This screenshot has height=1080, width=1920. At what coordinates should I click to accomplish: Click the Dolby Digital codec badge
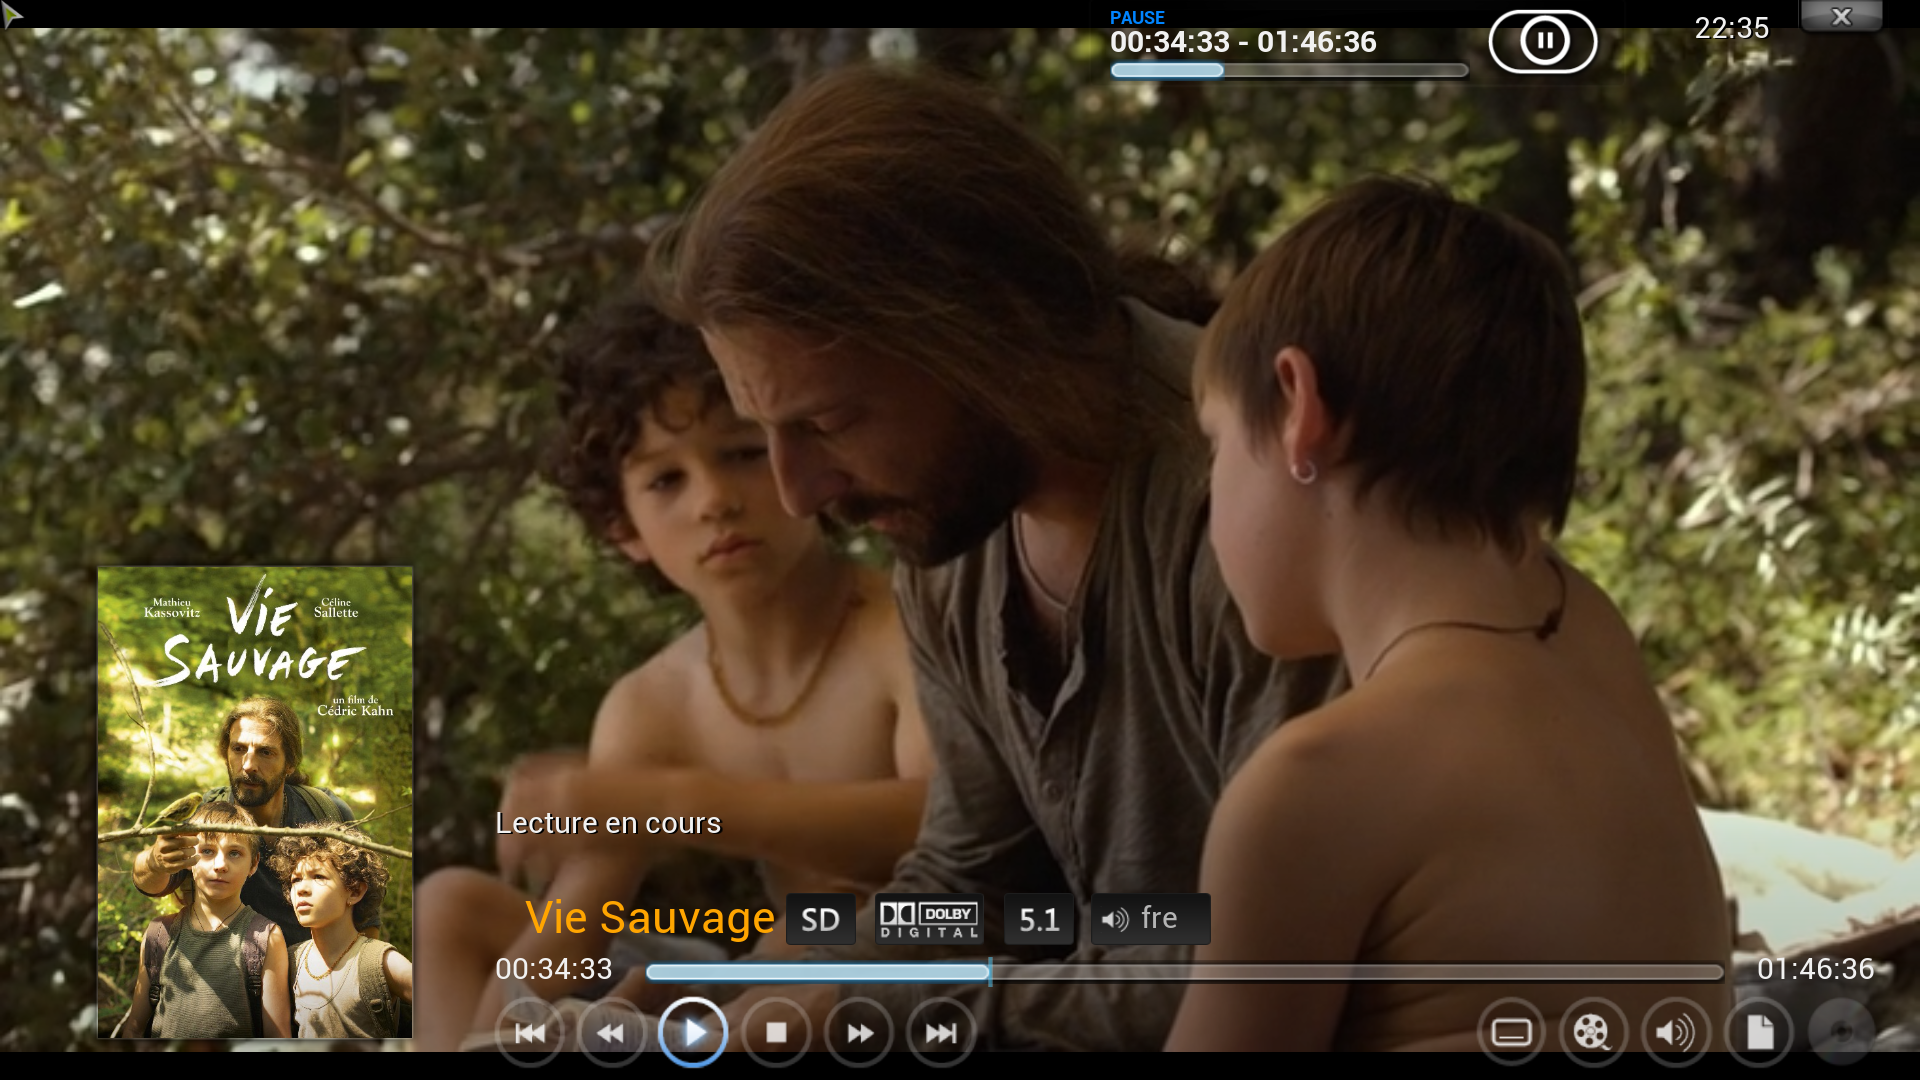(x=929, y=919)
